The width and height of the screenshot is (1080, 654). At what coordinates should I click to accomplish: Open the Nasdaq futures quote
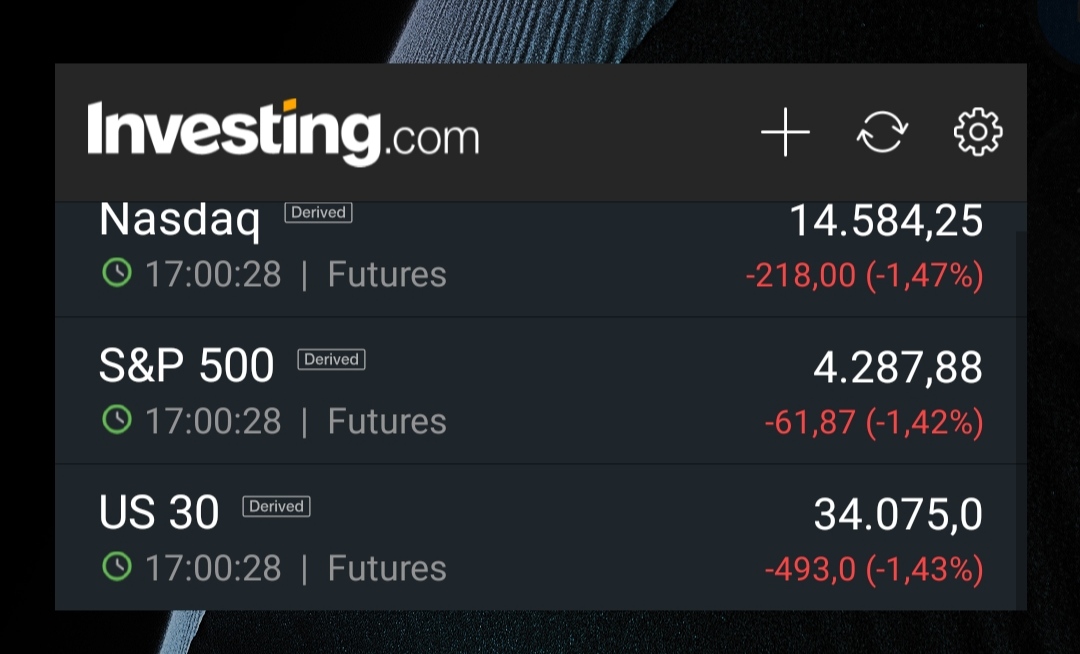180,220
